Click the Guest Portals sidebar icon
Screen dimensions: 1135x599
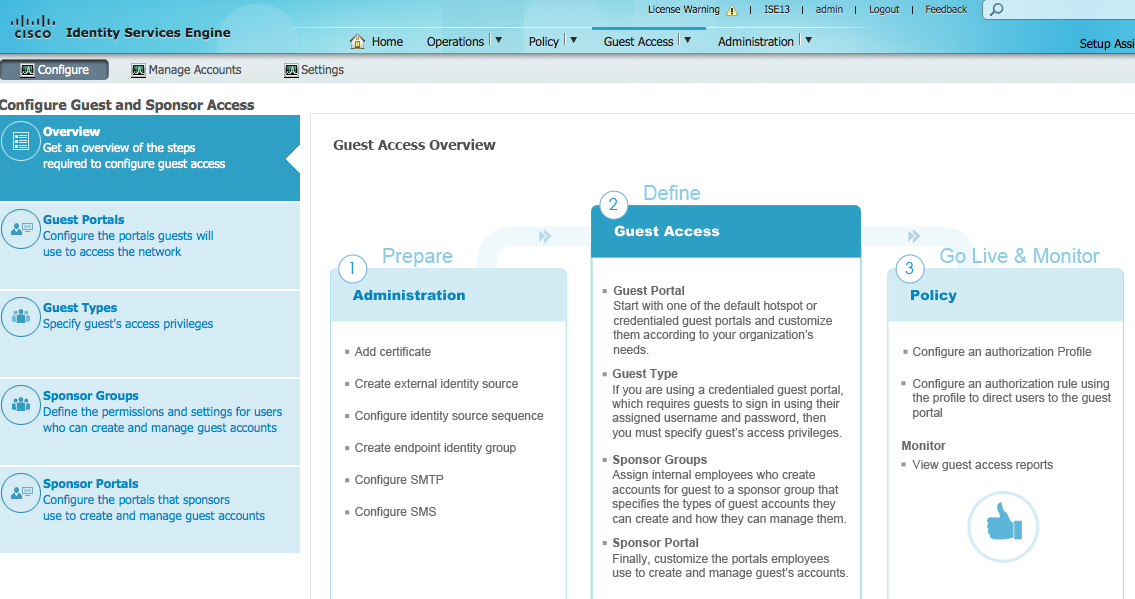(x=21, y=229)
